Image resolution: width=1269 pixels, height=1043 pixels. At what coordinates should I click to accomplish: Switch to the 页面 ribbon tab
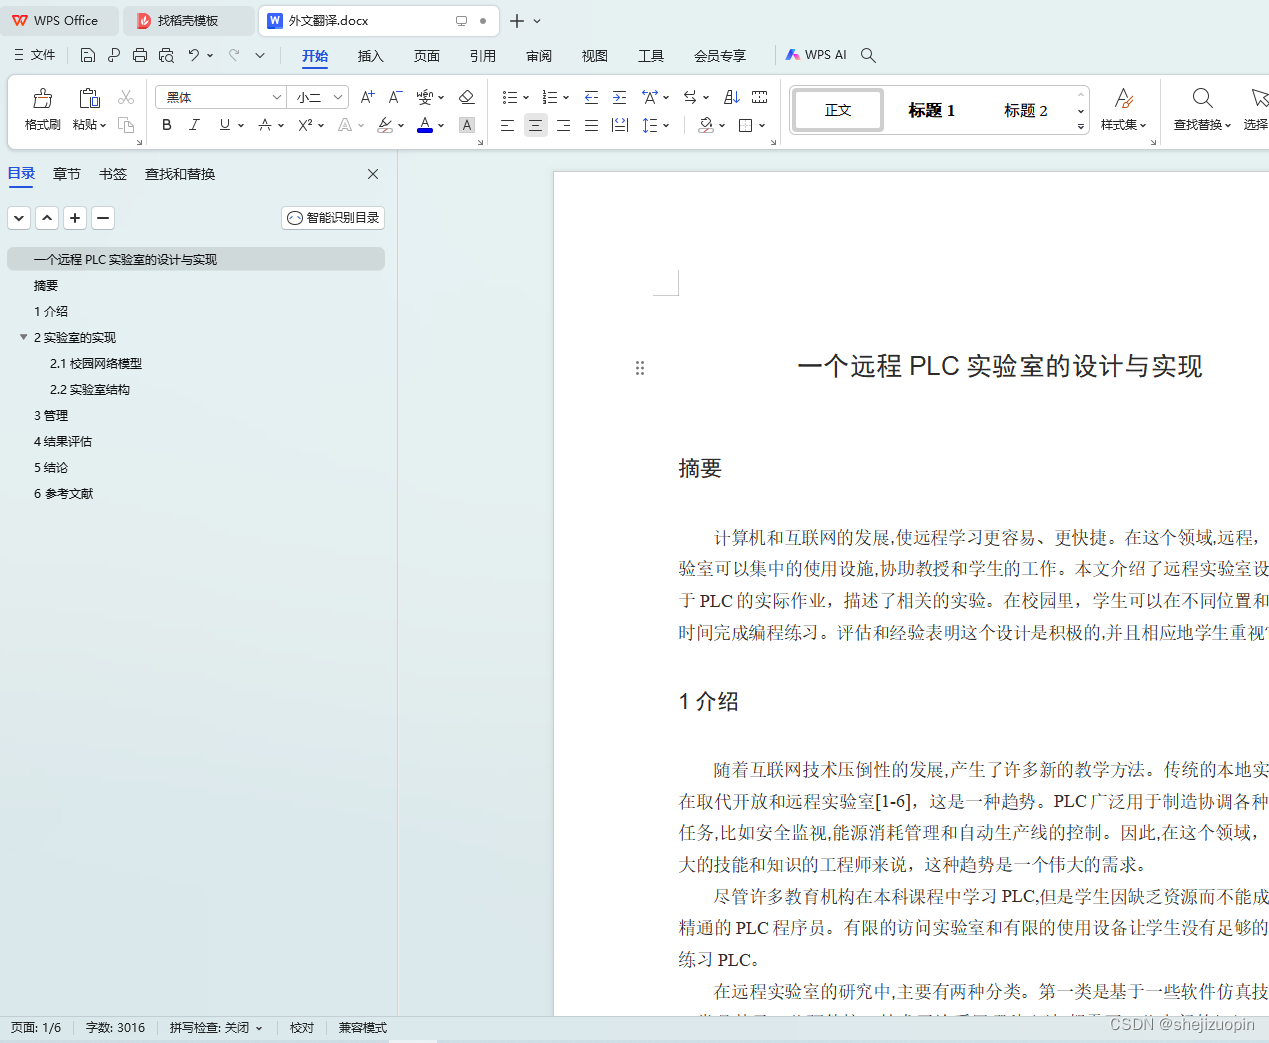point(427,56)
